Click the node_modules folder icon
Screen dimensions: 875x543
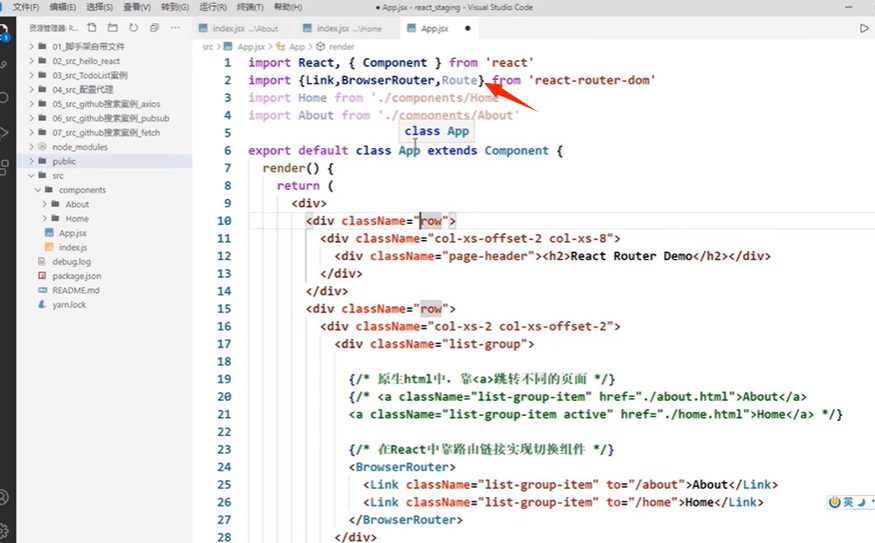pyautogui.click(x=42, y=147)
